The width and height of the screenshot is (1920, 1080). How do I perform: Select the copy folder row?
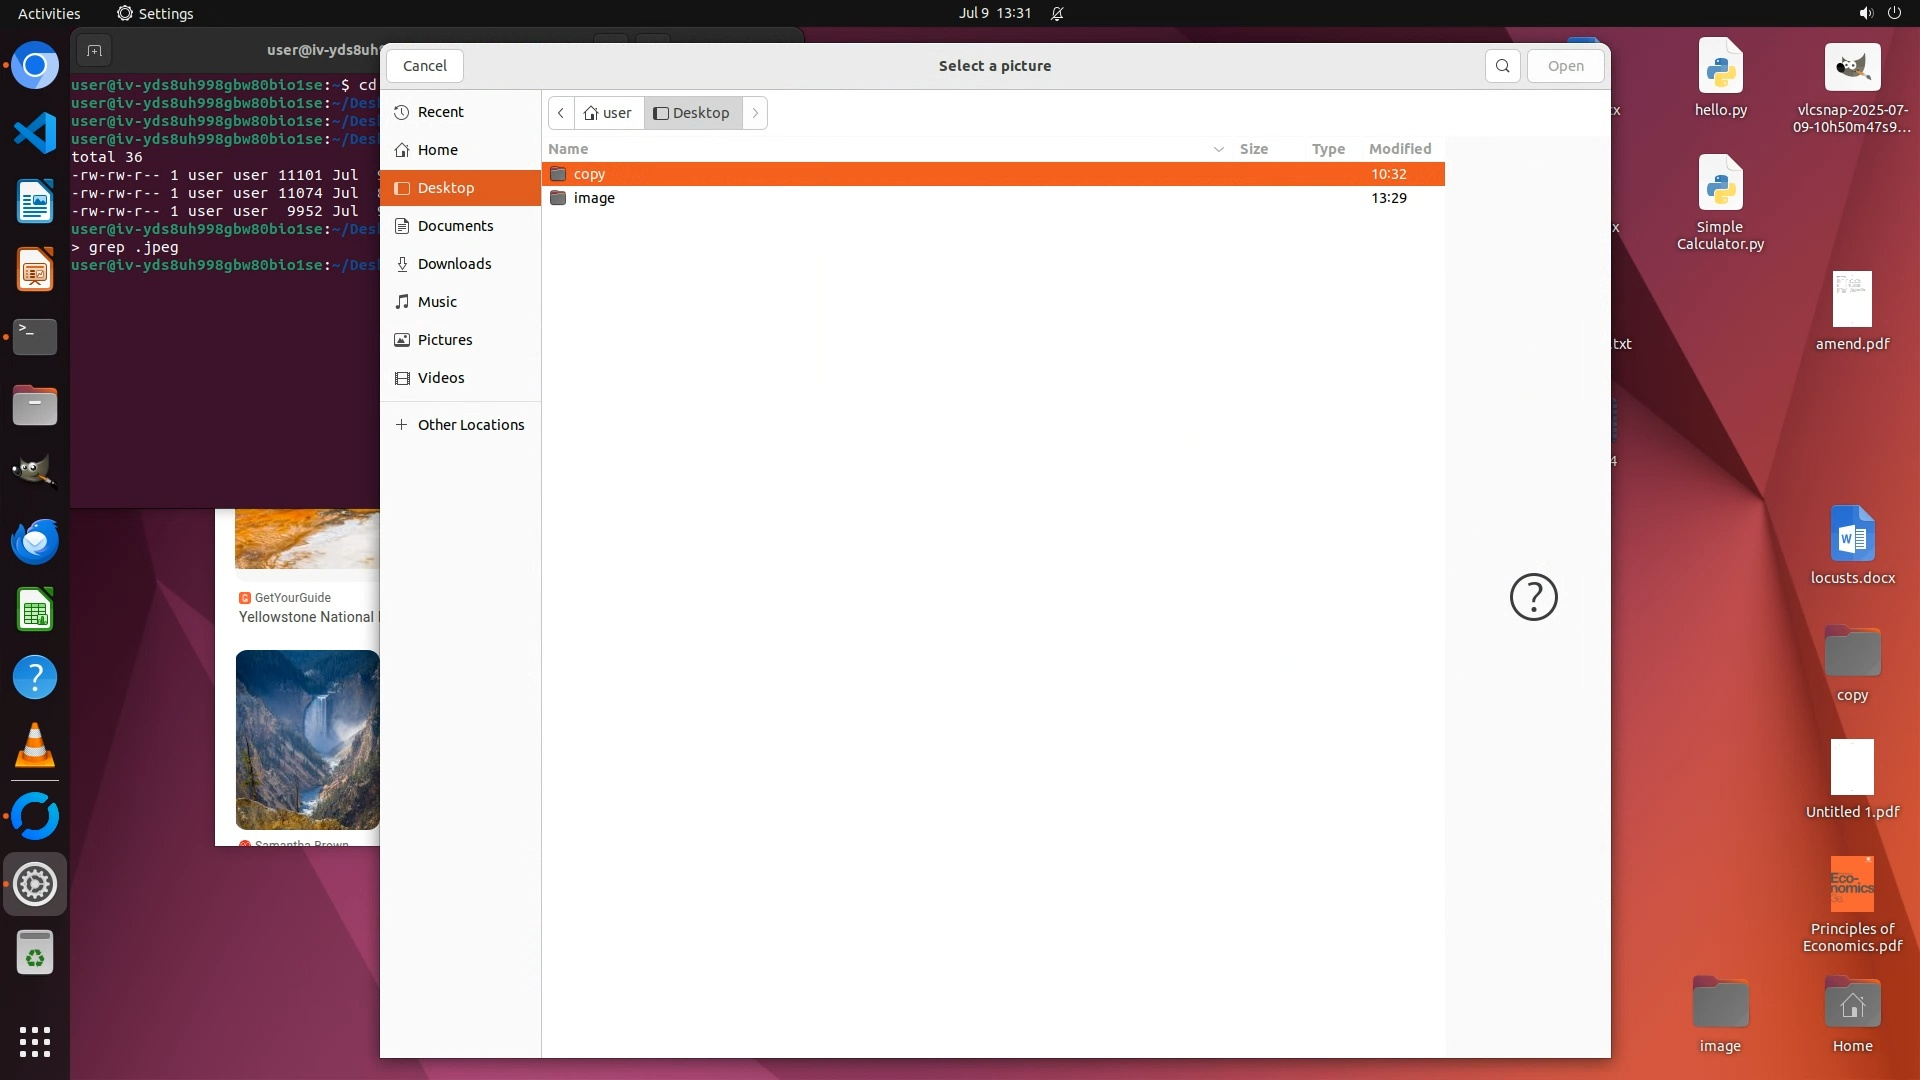click(589, 174)
